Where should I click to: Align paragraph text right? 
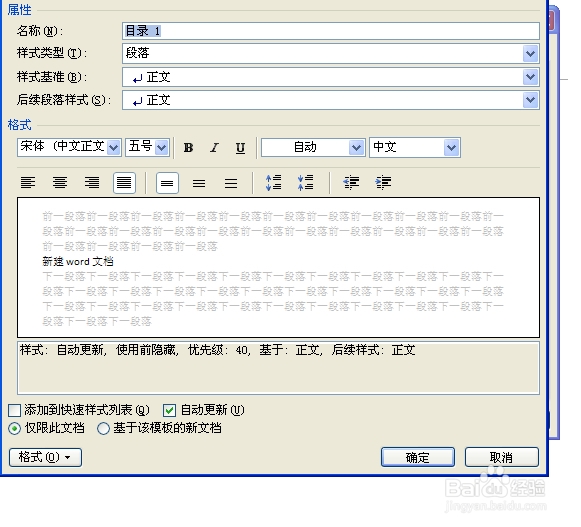[x=92, y=183]
